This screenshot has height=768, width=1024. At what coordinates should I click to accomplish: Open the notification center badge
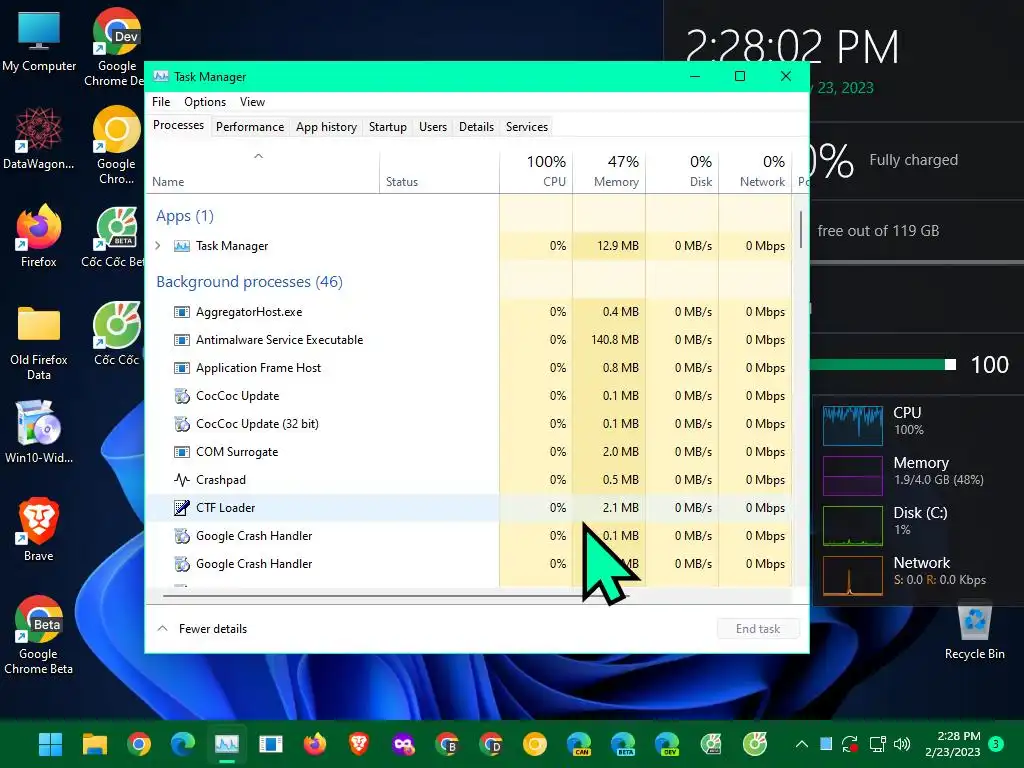tap(996, 743)
